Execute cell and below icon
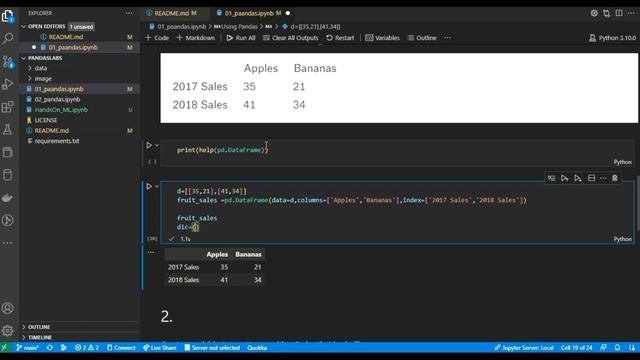This screenshot has height=360, width=640. click(x=578, y=178)
